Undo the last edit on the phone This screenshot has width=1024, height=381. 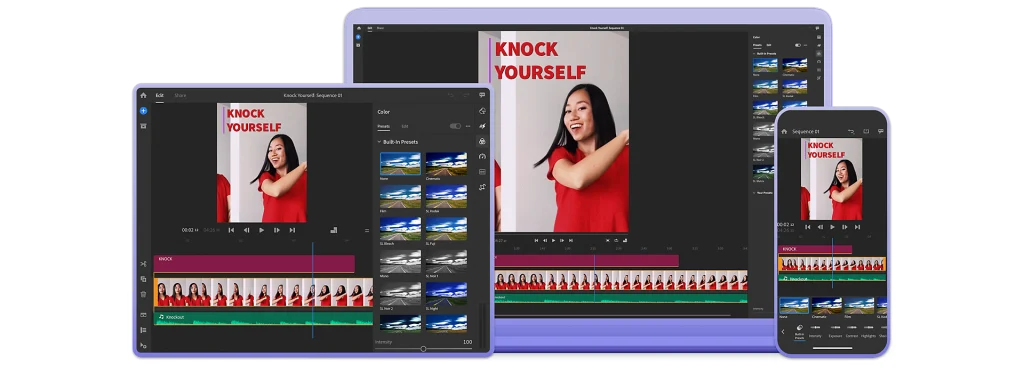tap(851, 131)
